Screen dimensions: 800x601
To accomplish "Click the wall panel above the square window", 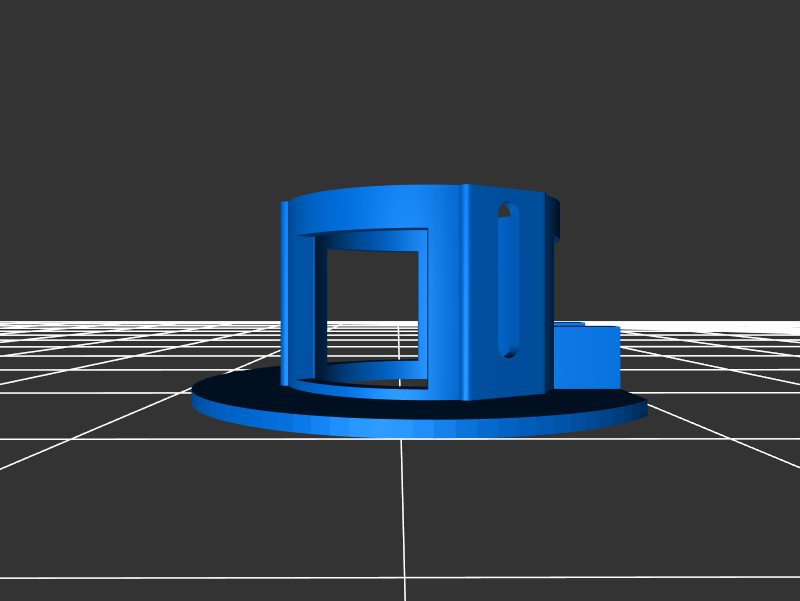I will (x=370, y=210).
